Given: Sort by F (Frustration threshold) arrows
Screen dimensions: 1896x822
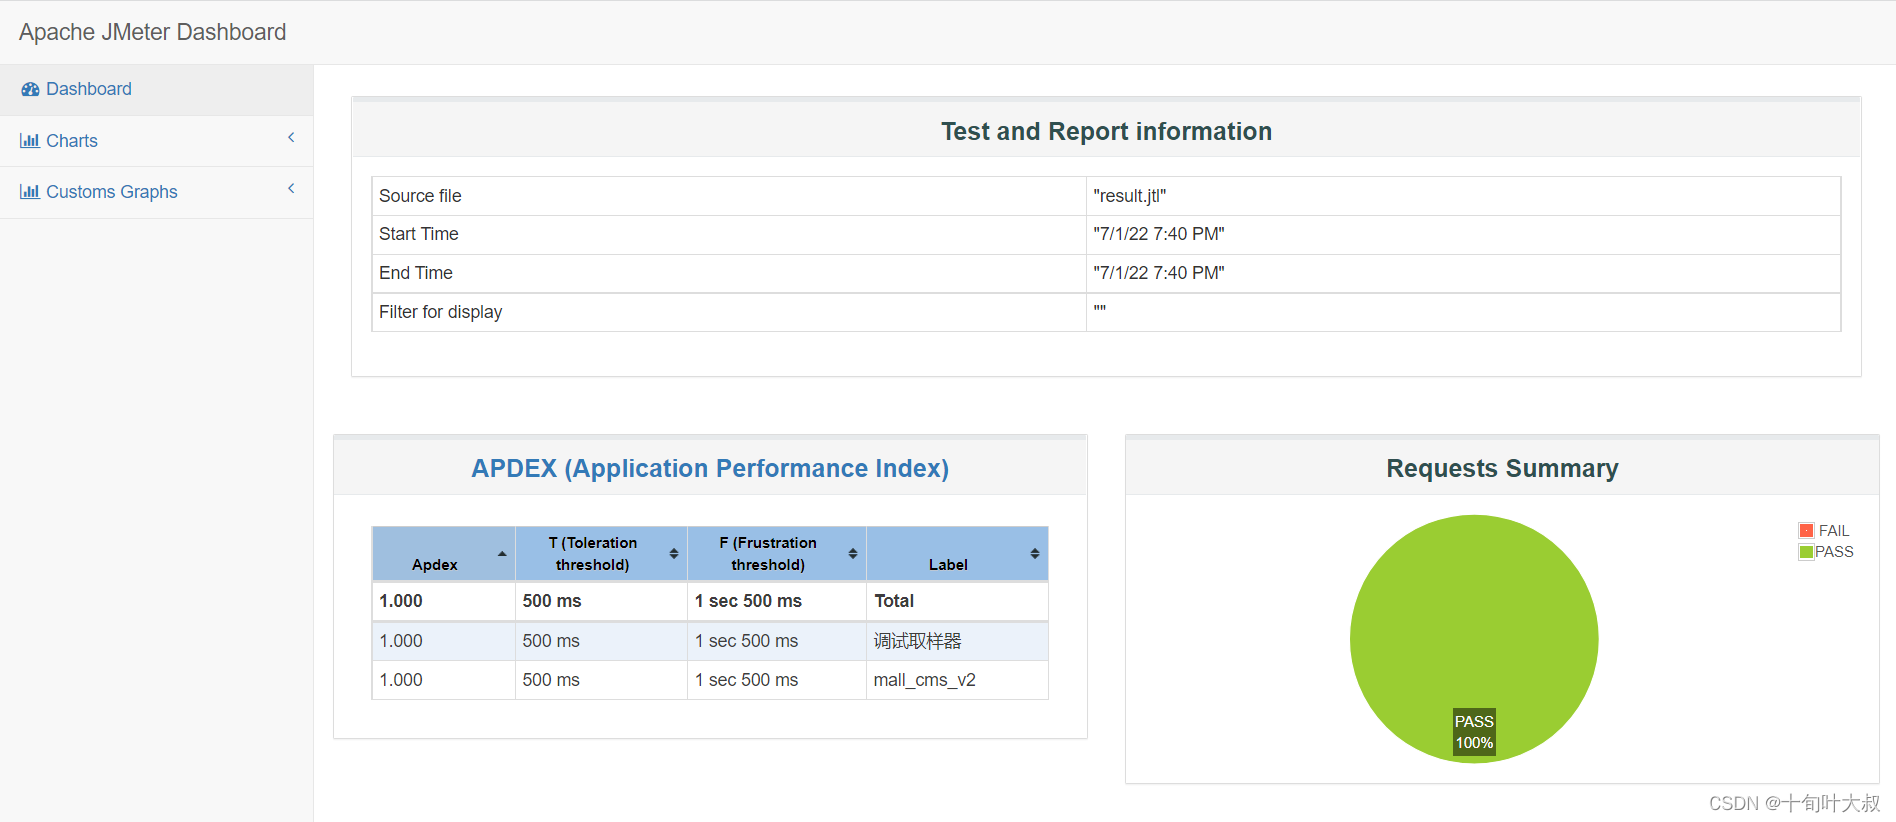Looking at the screenshot, I should pyautogui.click(x=853, y=554).
